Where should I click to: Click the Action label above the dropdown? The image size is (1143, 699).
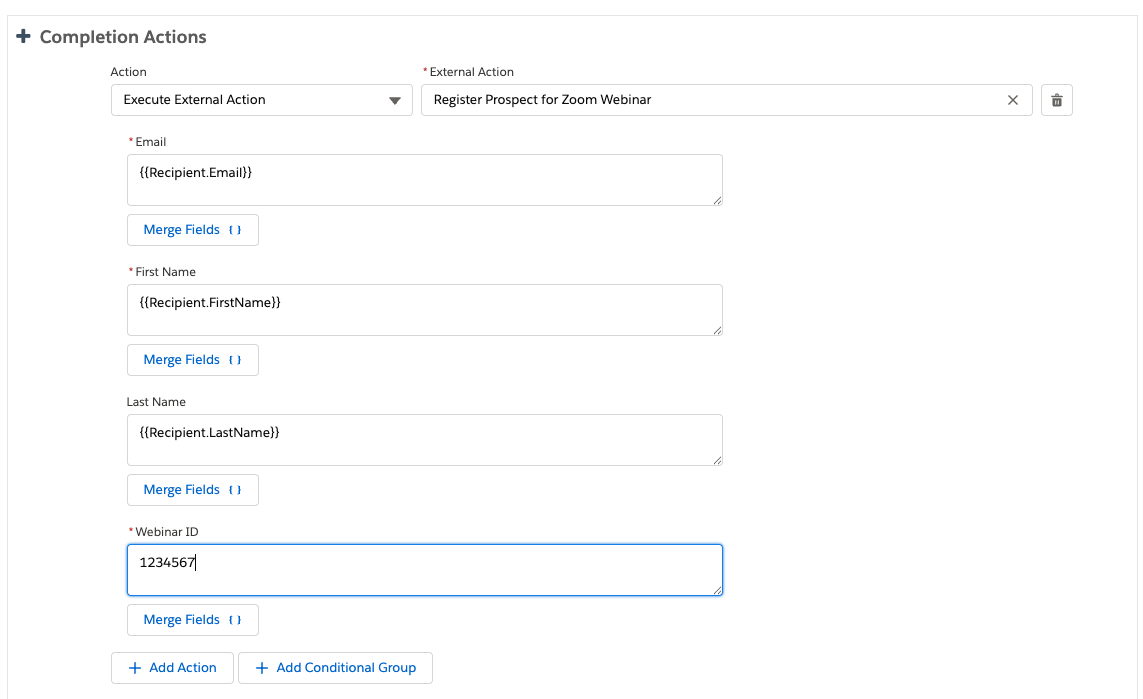click(x=128, y=72)
